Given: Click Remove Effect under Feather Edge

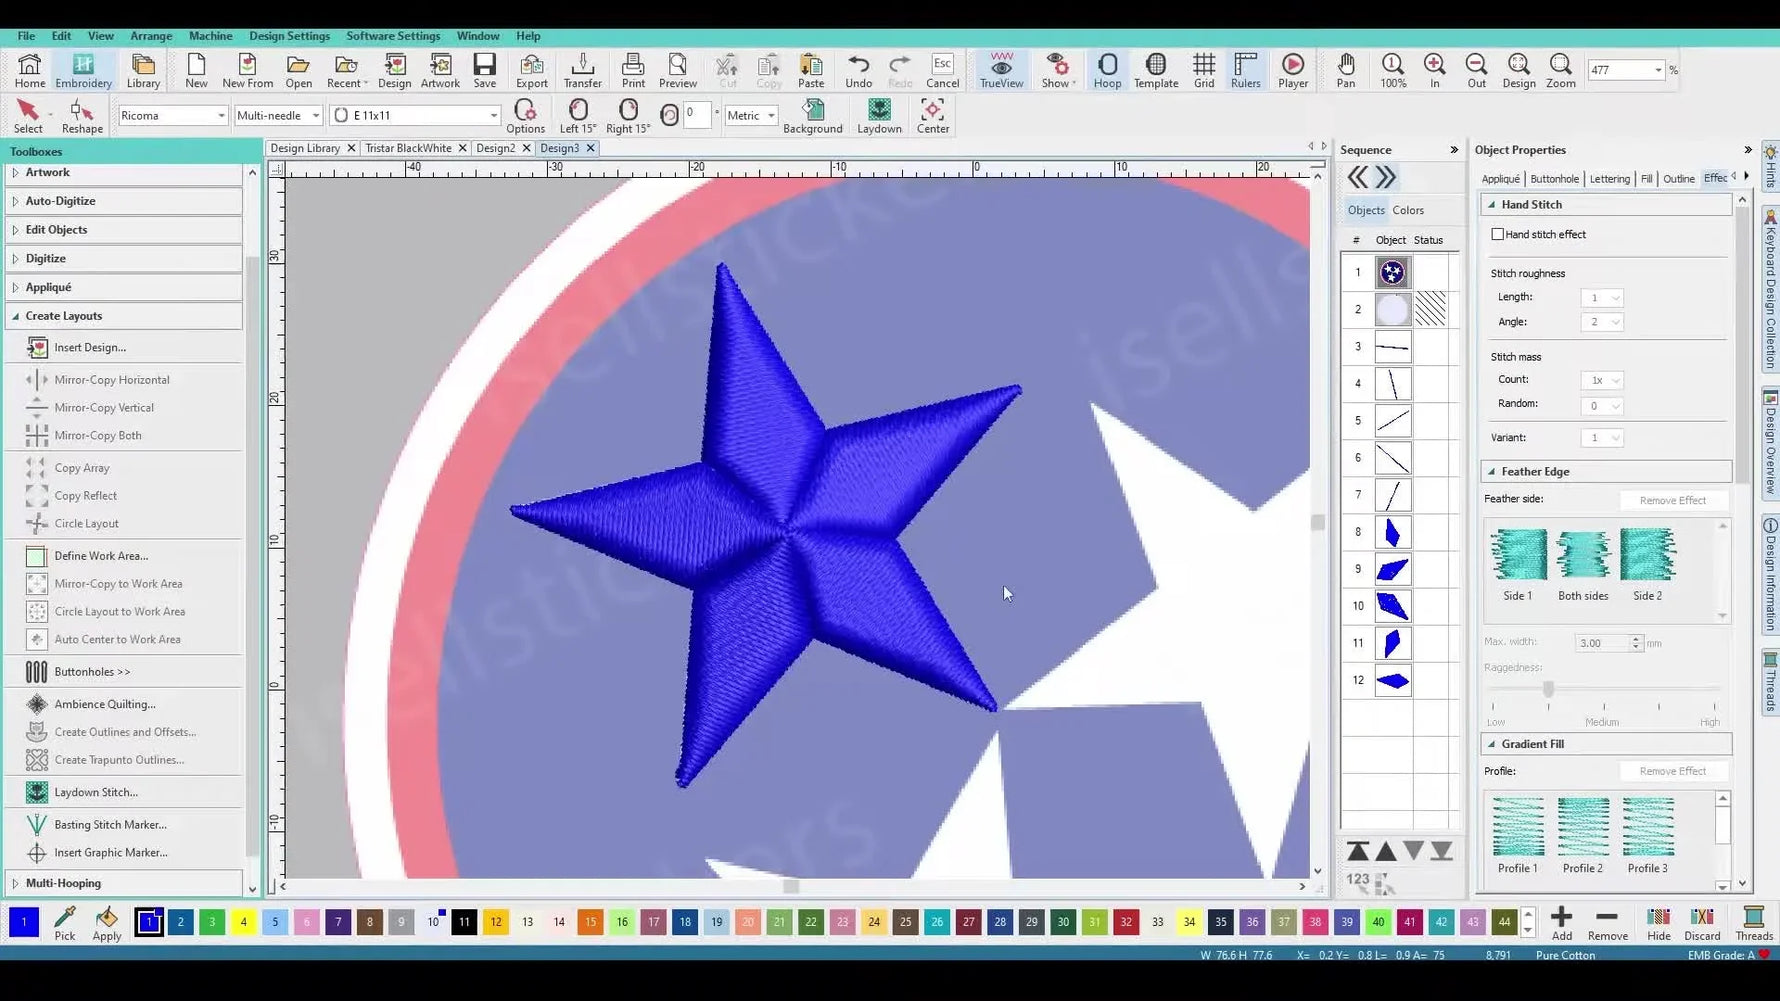Looking at the screenshot, I should [1673, 500].
